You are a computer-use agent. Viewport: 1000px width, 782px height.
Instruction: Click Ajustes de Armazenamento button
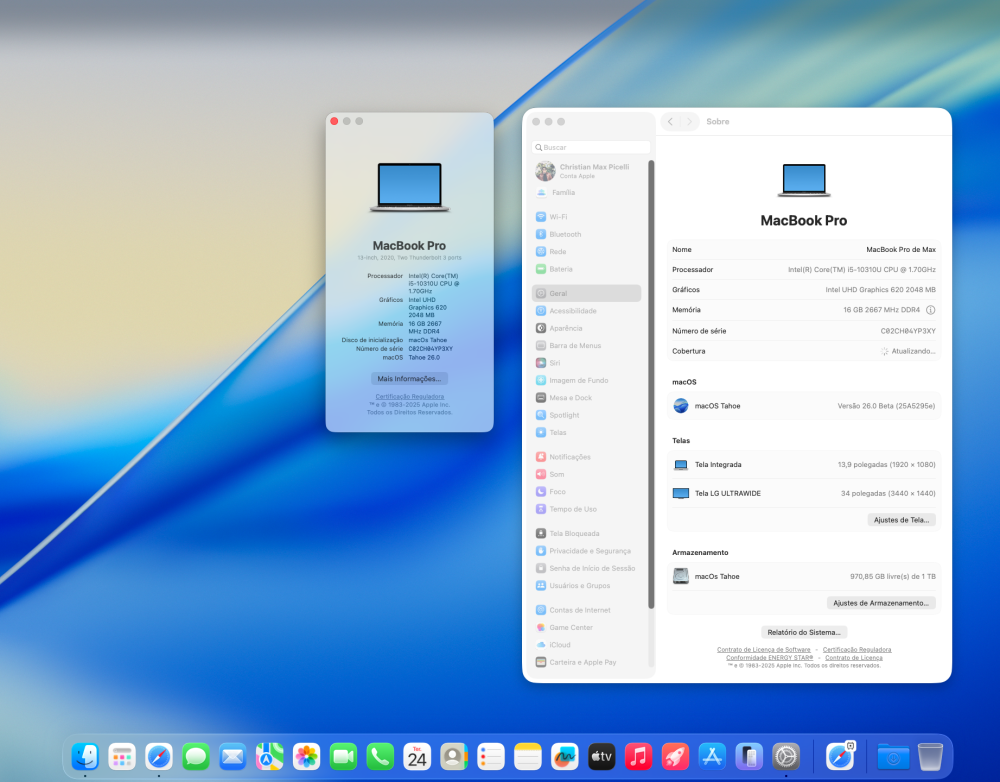tap(881, 603)
